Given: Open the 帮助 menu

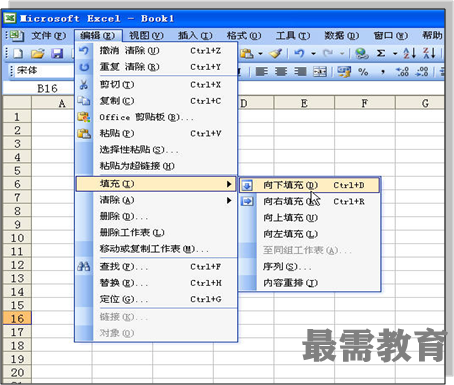Looking at the screenshot, I should point(432,35).
